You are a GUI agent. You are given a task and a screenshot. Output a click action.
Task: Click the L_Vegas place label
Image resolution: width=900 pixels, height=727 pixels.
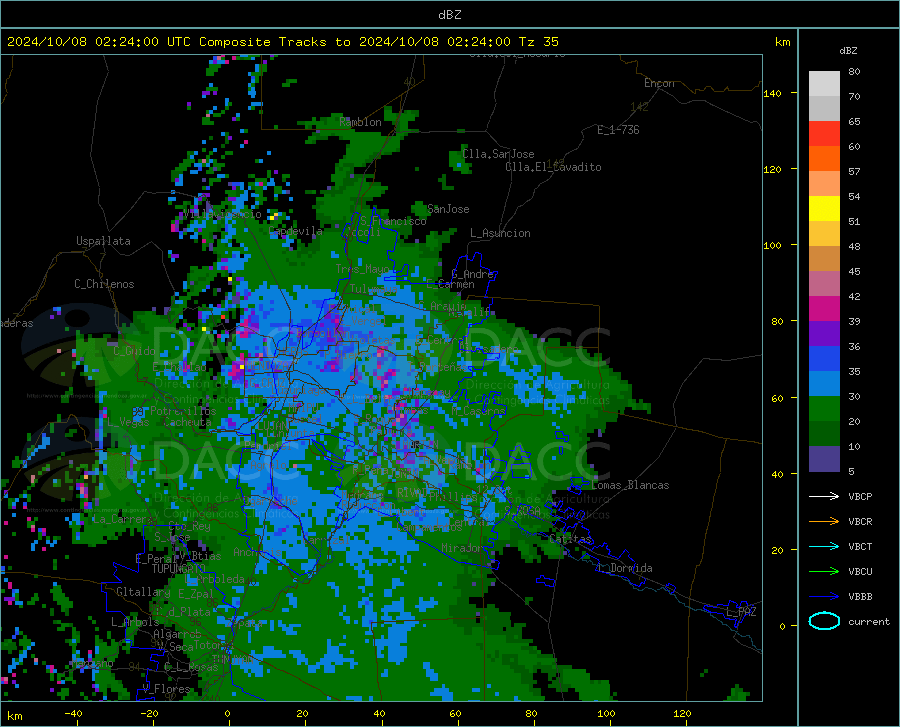click(128, 422)
